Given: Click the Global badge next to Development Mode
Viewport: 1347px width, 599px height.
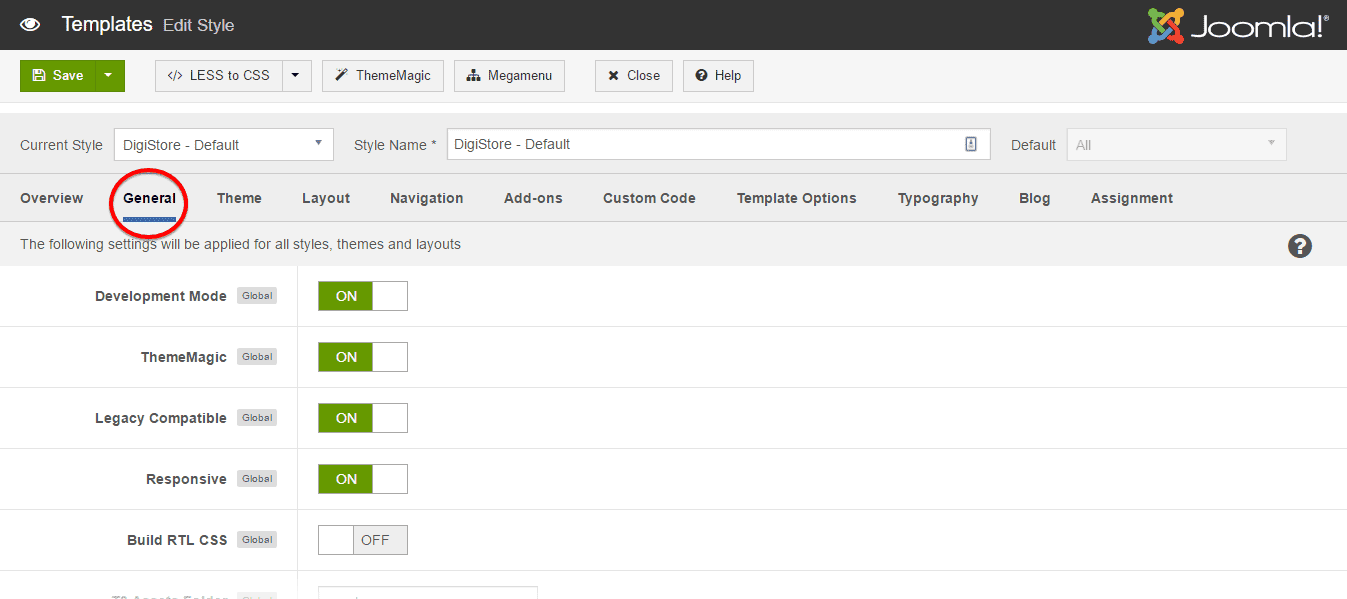Looking at the screenshot, I should 257,296.
